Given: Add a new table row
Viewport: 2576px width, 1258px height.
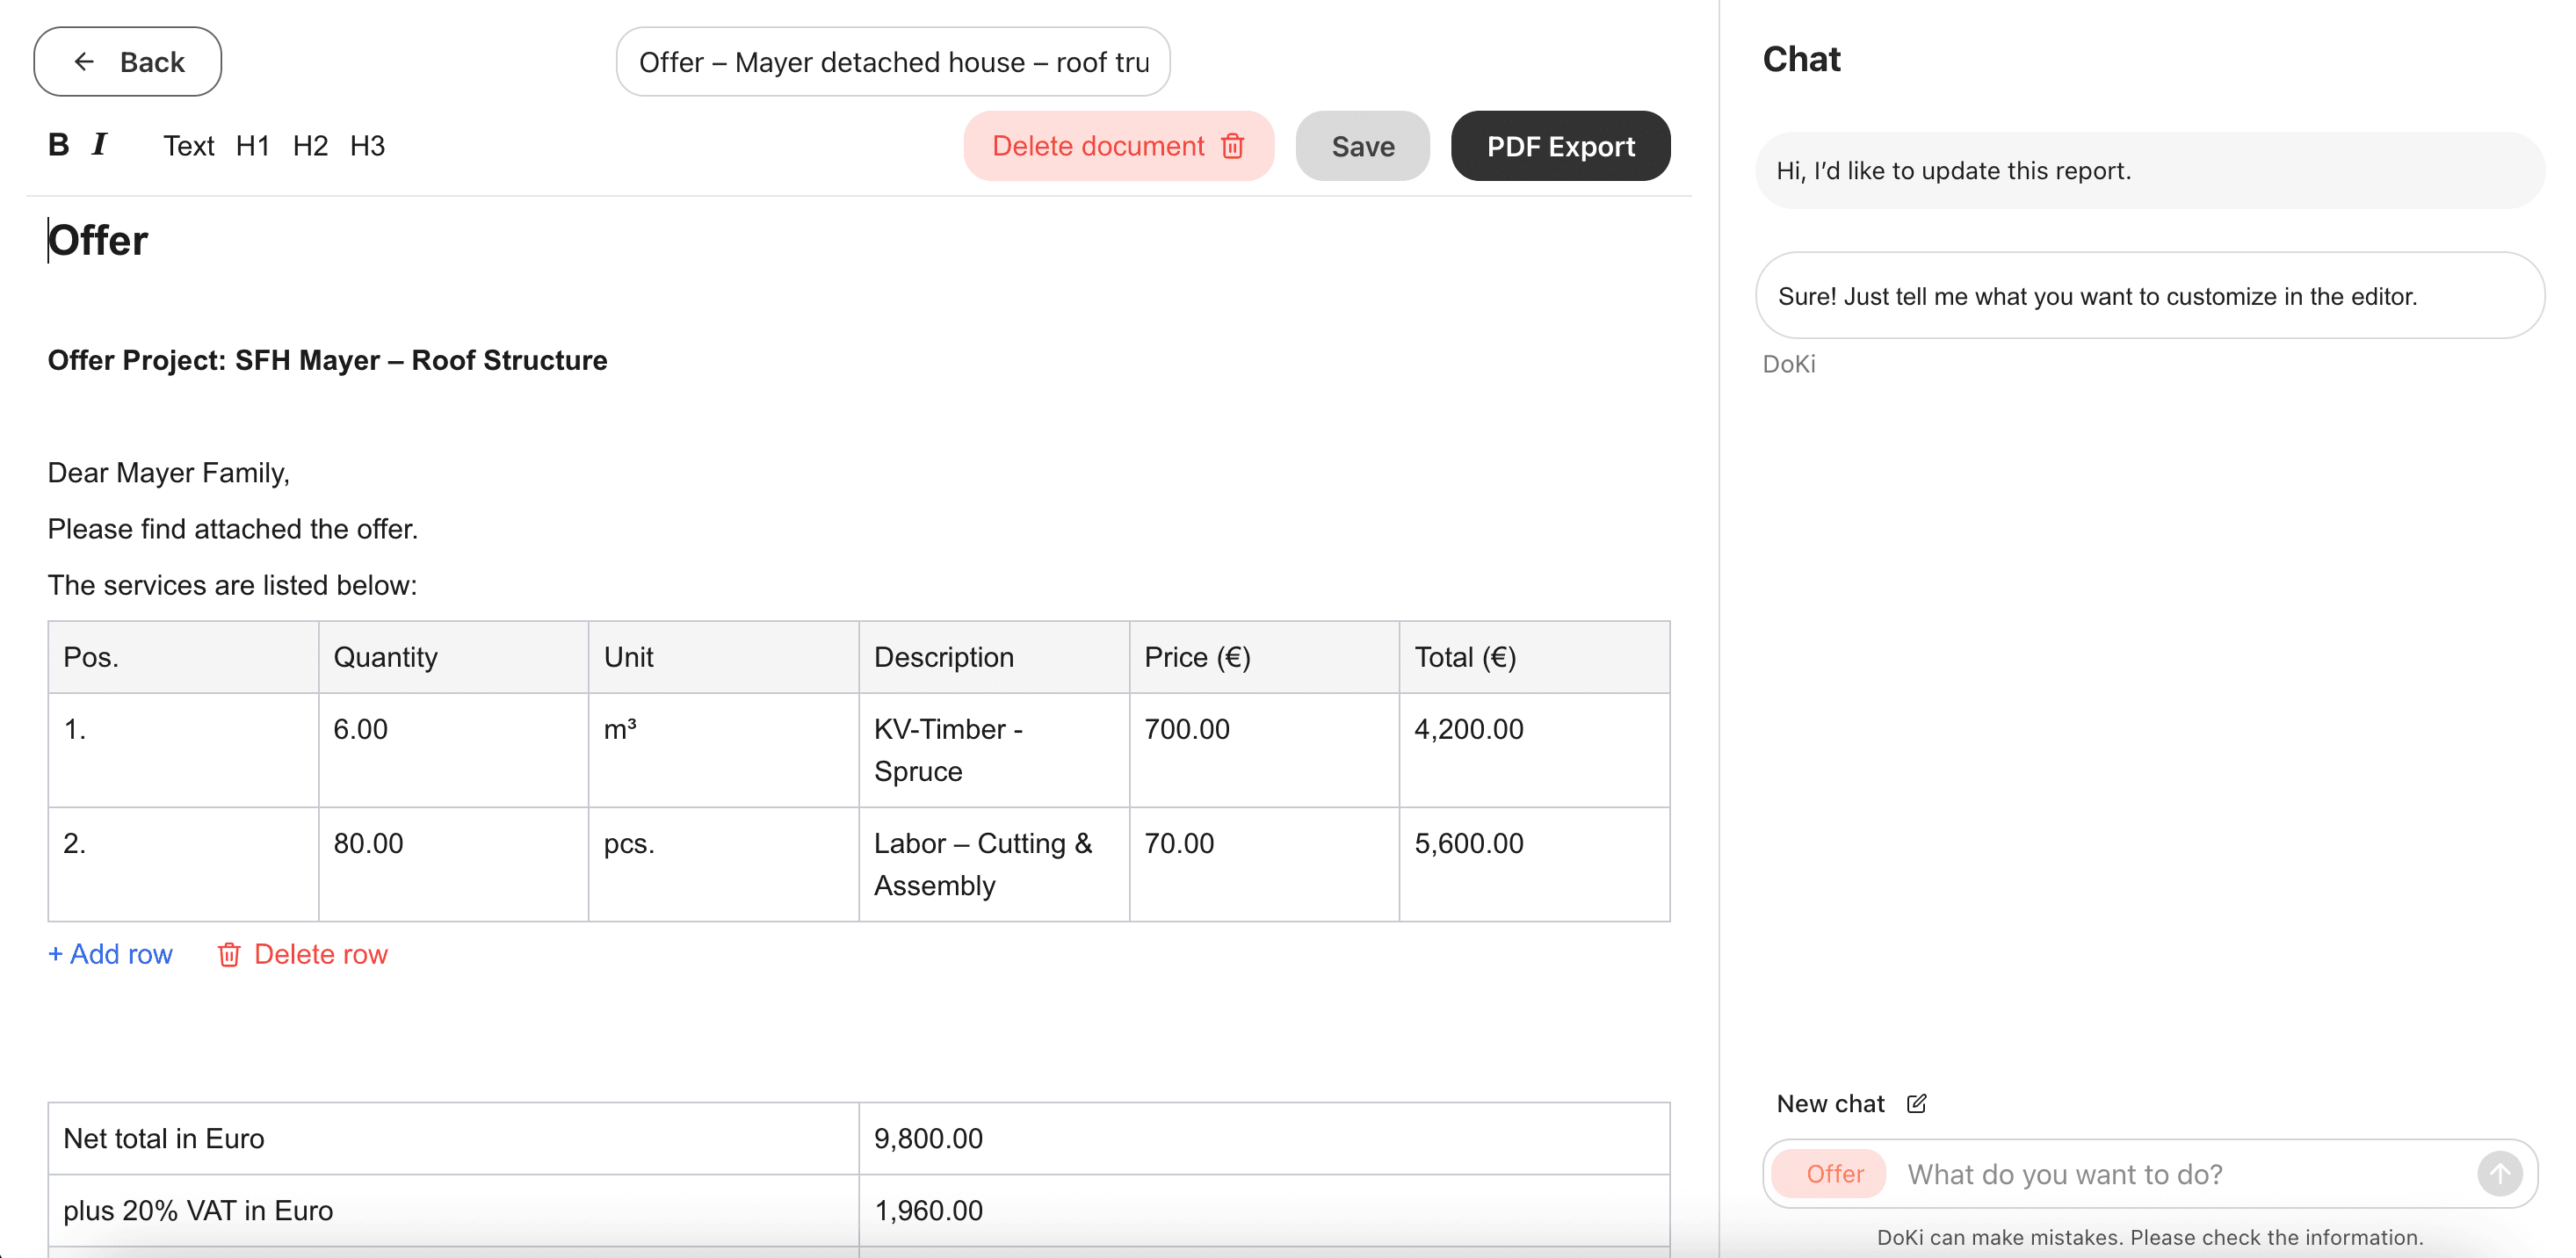Looking at the screenshot, I should (109, 954).
